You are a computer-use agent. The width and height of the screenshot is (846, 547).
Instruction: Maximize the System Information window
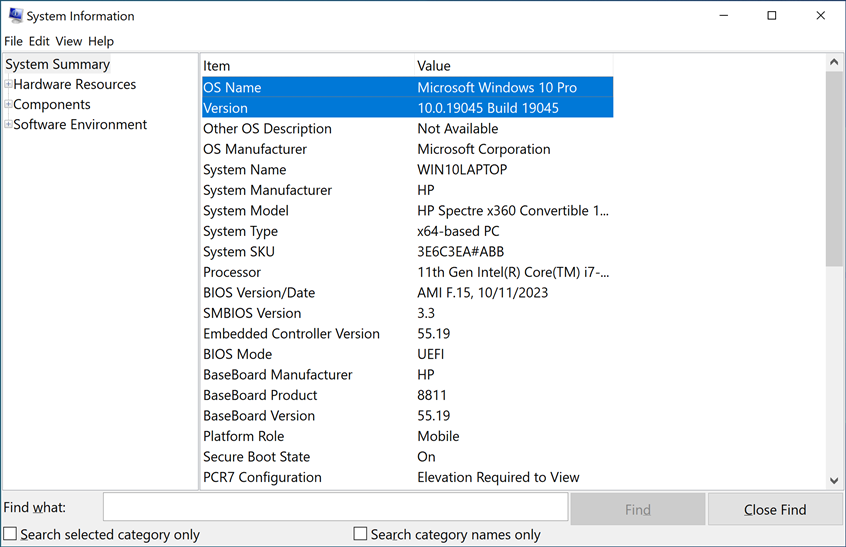[772, 16]
